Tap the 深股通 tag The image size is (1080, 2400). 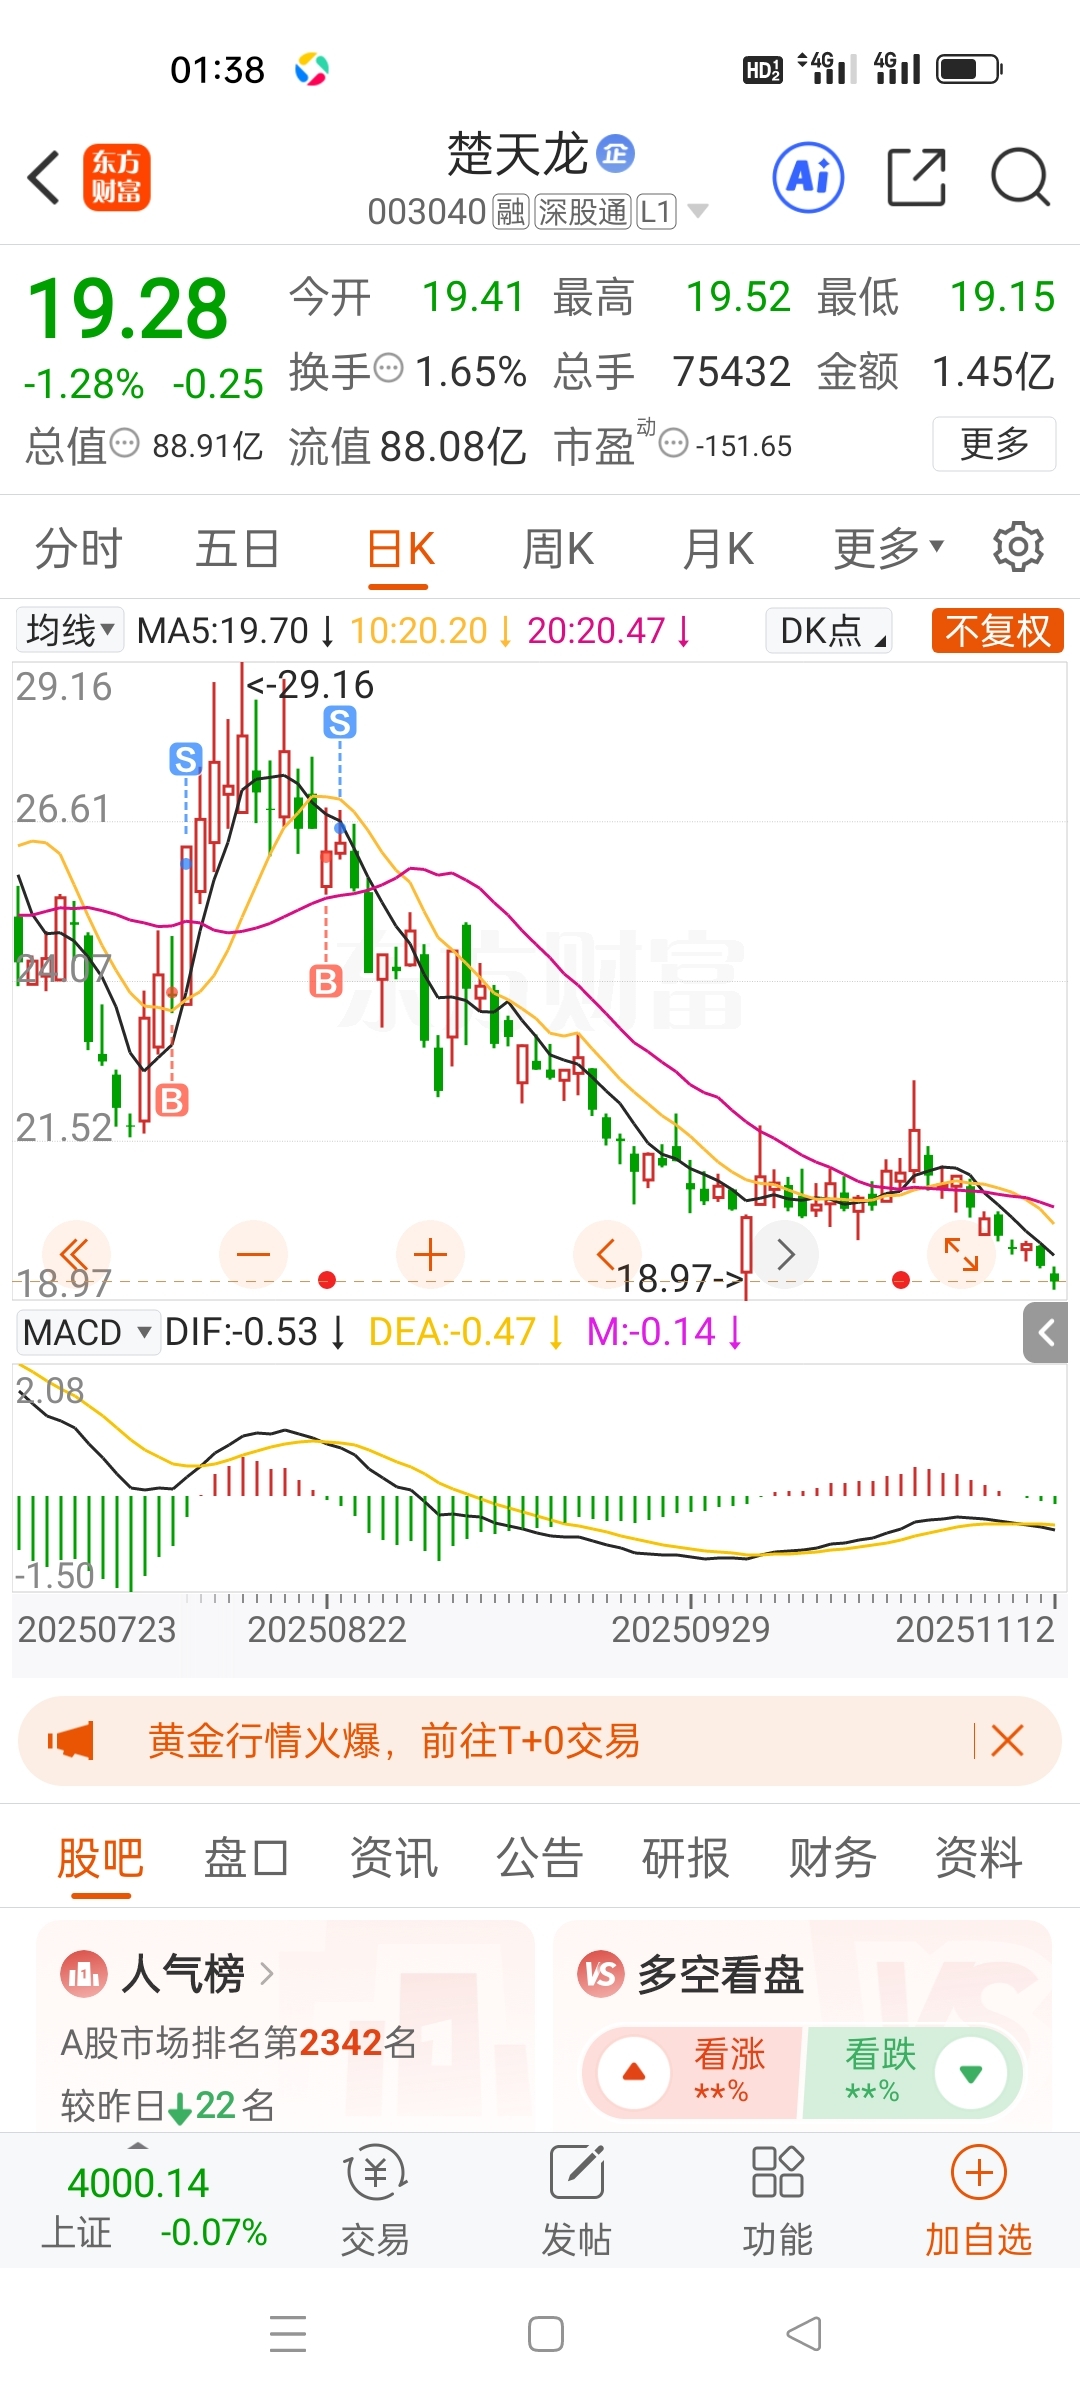(582, 211)
